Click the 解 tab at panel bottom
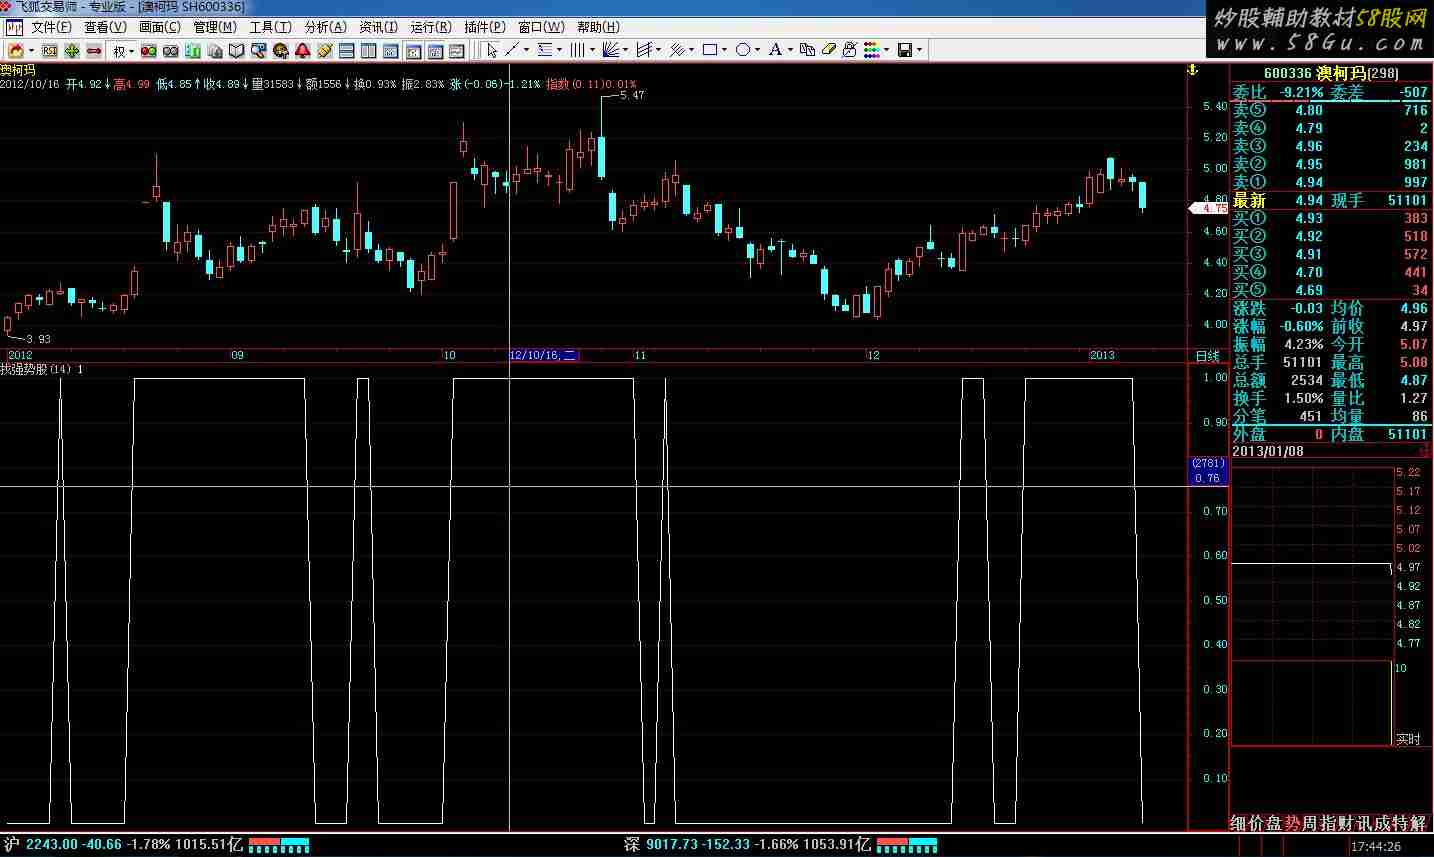 tap(1418, 823)
